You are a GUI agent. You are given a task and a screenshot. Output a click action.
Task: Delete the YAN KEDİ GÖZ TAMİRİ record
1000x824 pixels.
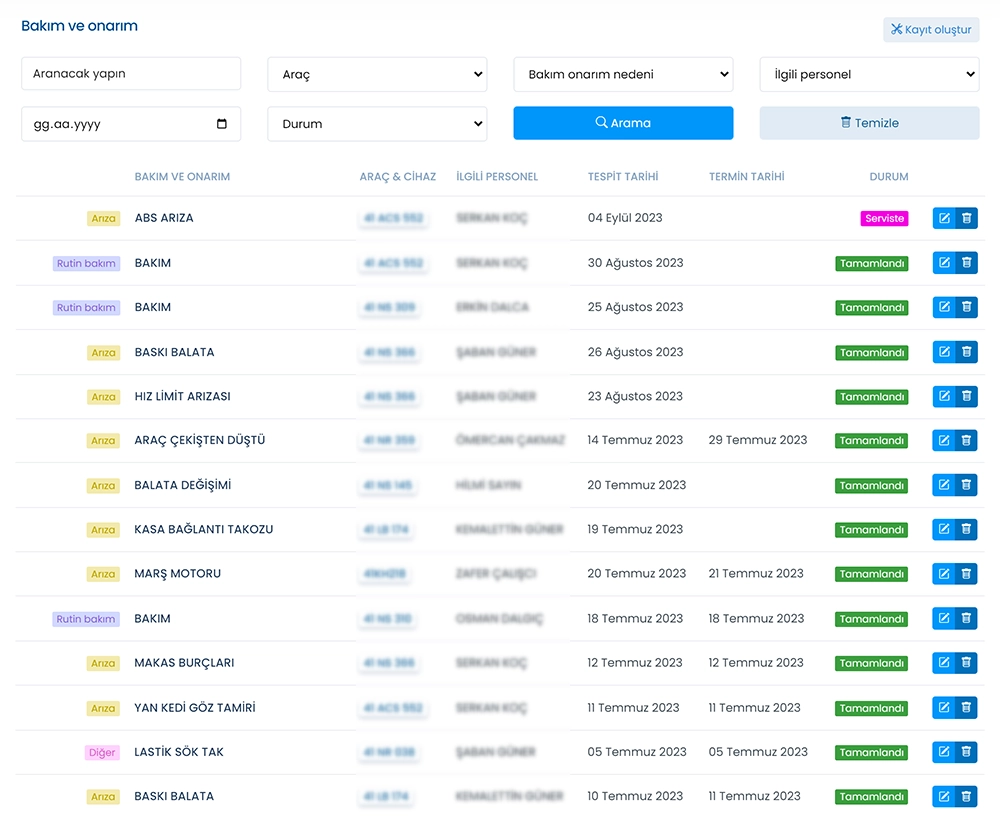[966, 707]
